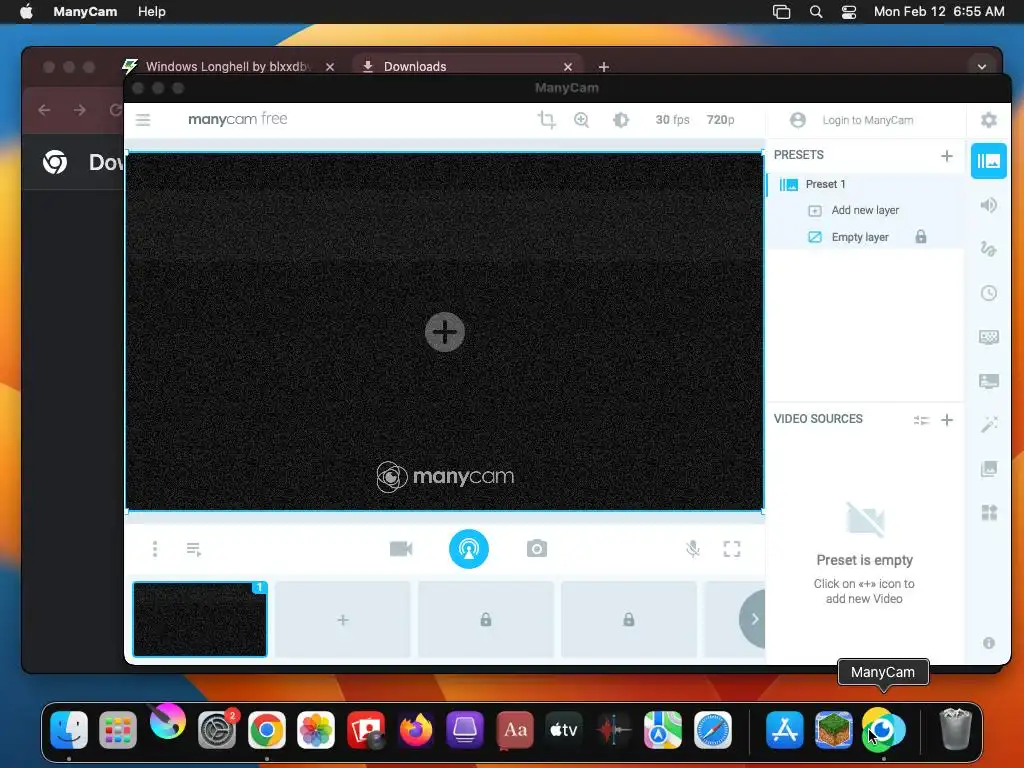This screenshot has width=1024, height=768.
Task: Click the lock icon beside Empty layer
Action: click(921, 237)
